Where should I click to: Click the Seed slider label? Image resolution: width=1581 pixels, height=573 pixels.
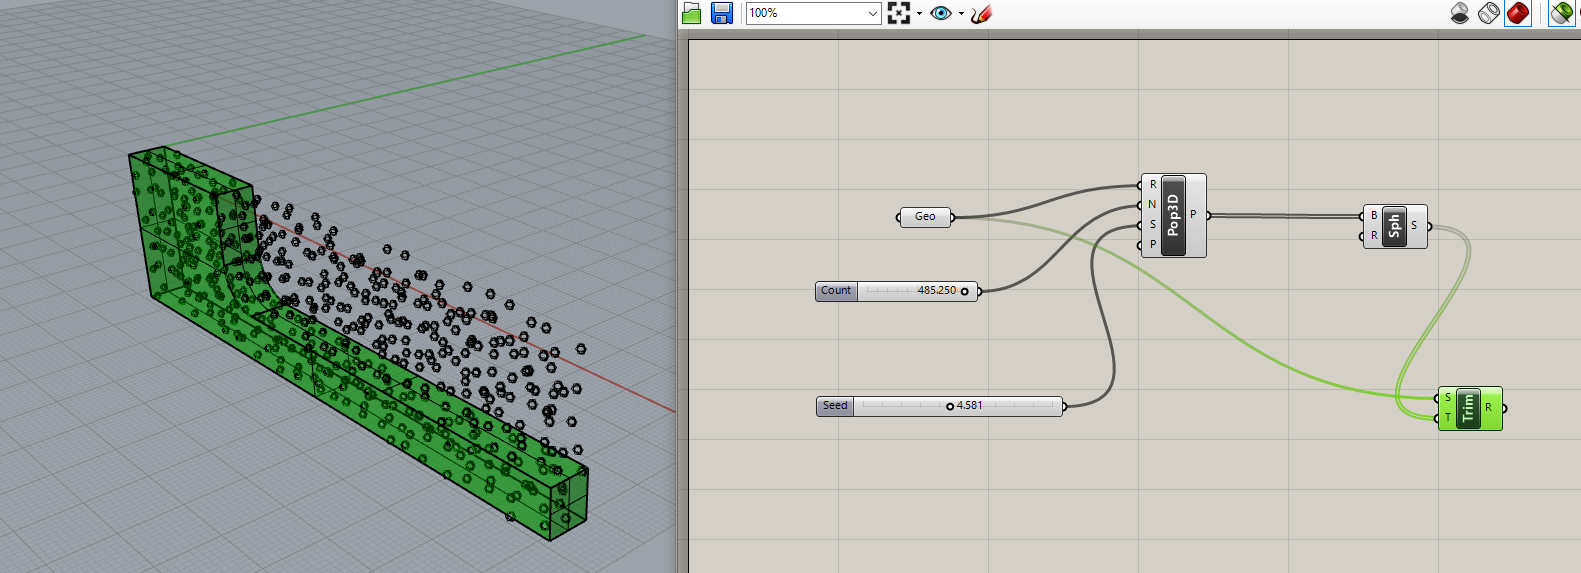pyautogui.click(x=835, y=406)
